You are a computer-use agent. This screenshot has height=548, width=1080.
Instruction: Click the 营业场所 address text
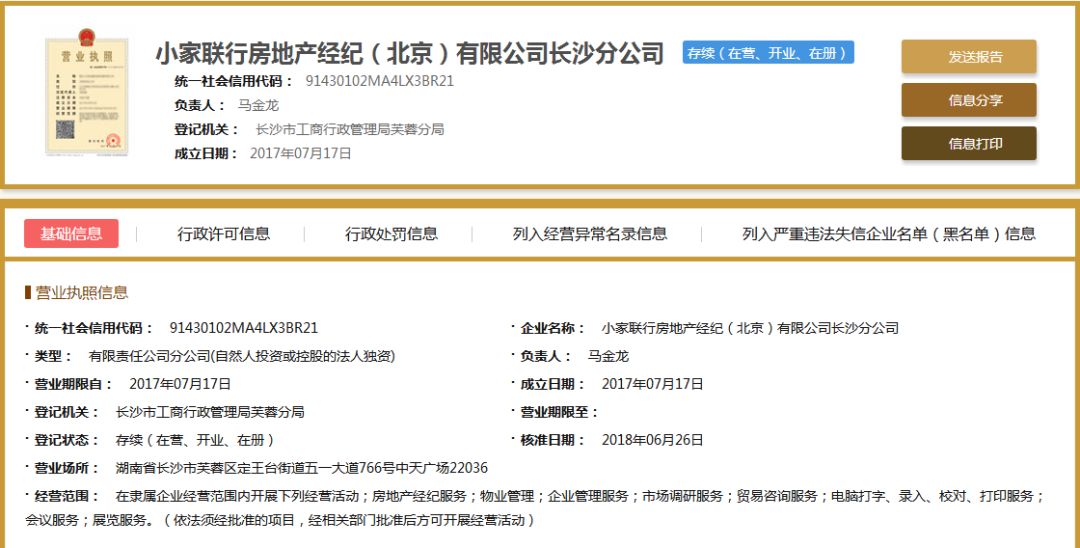(x=302, y=468)
